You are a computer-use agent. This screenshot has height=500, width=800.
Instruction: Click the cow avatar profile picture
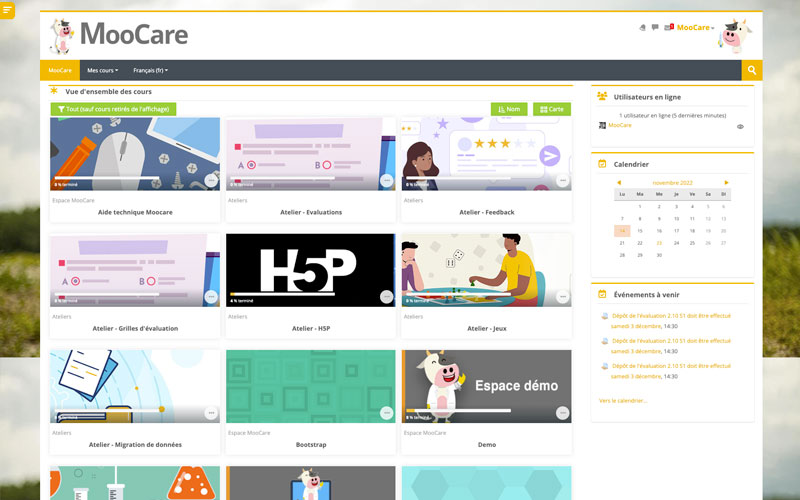[735, 36]
